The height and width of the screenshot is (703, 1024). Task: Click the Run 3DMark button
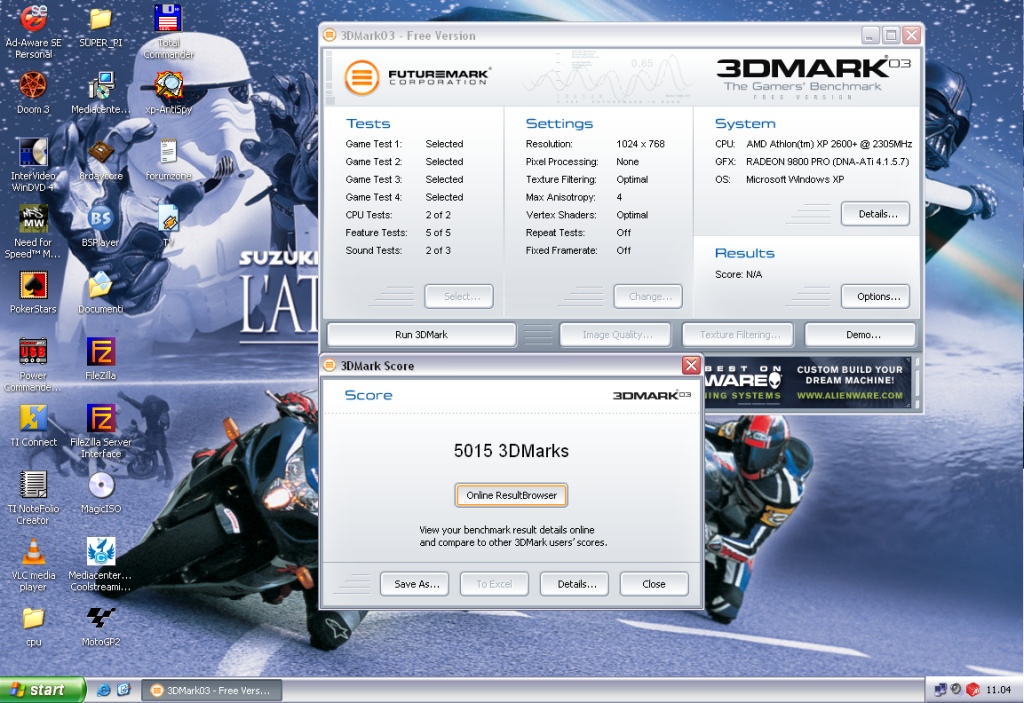pyautogui.click(x=421, y=335)
